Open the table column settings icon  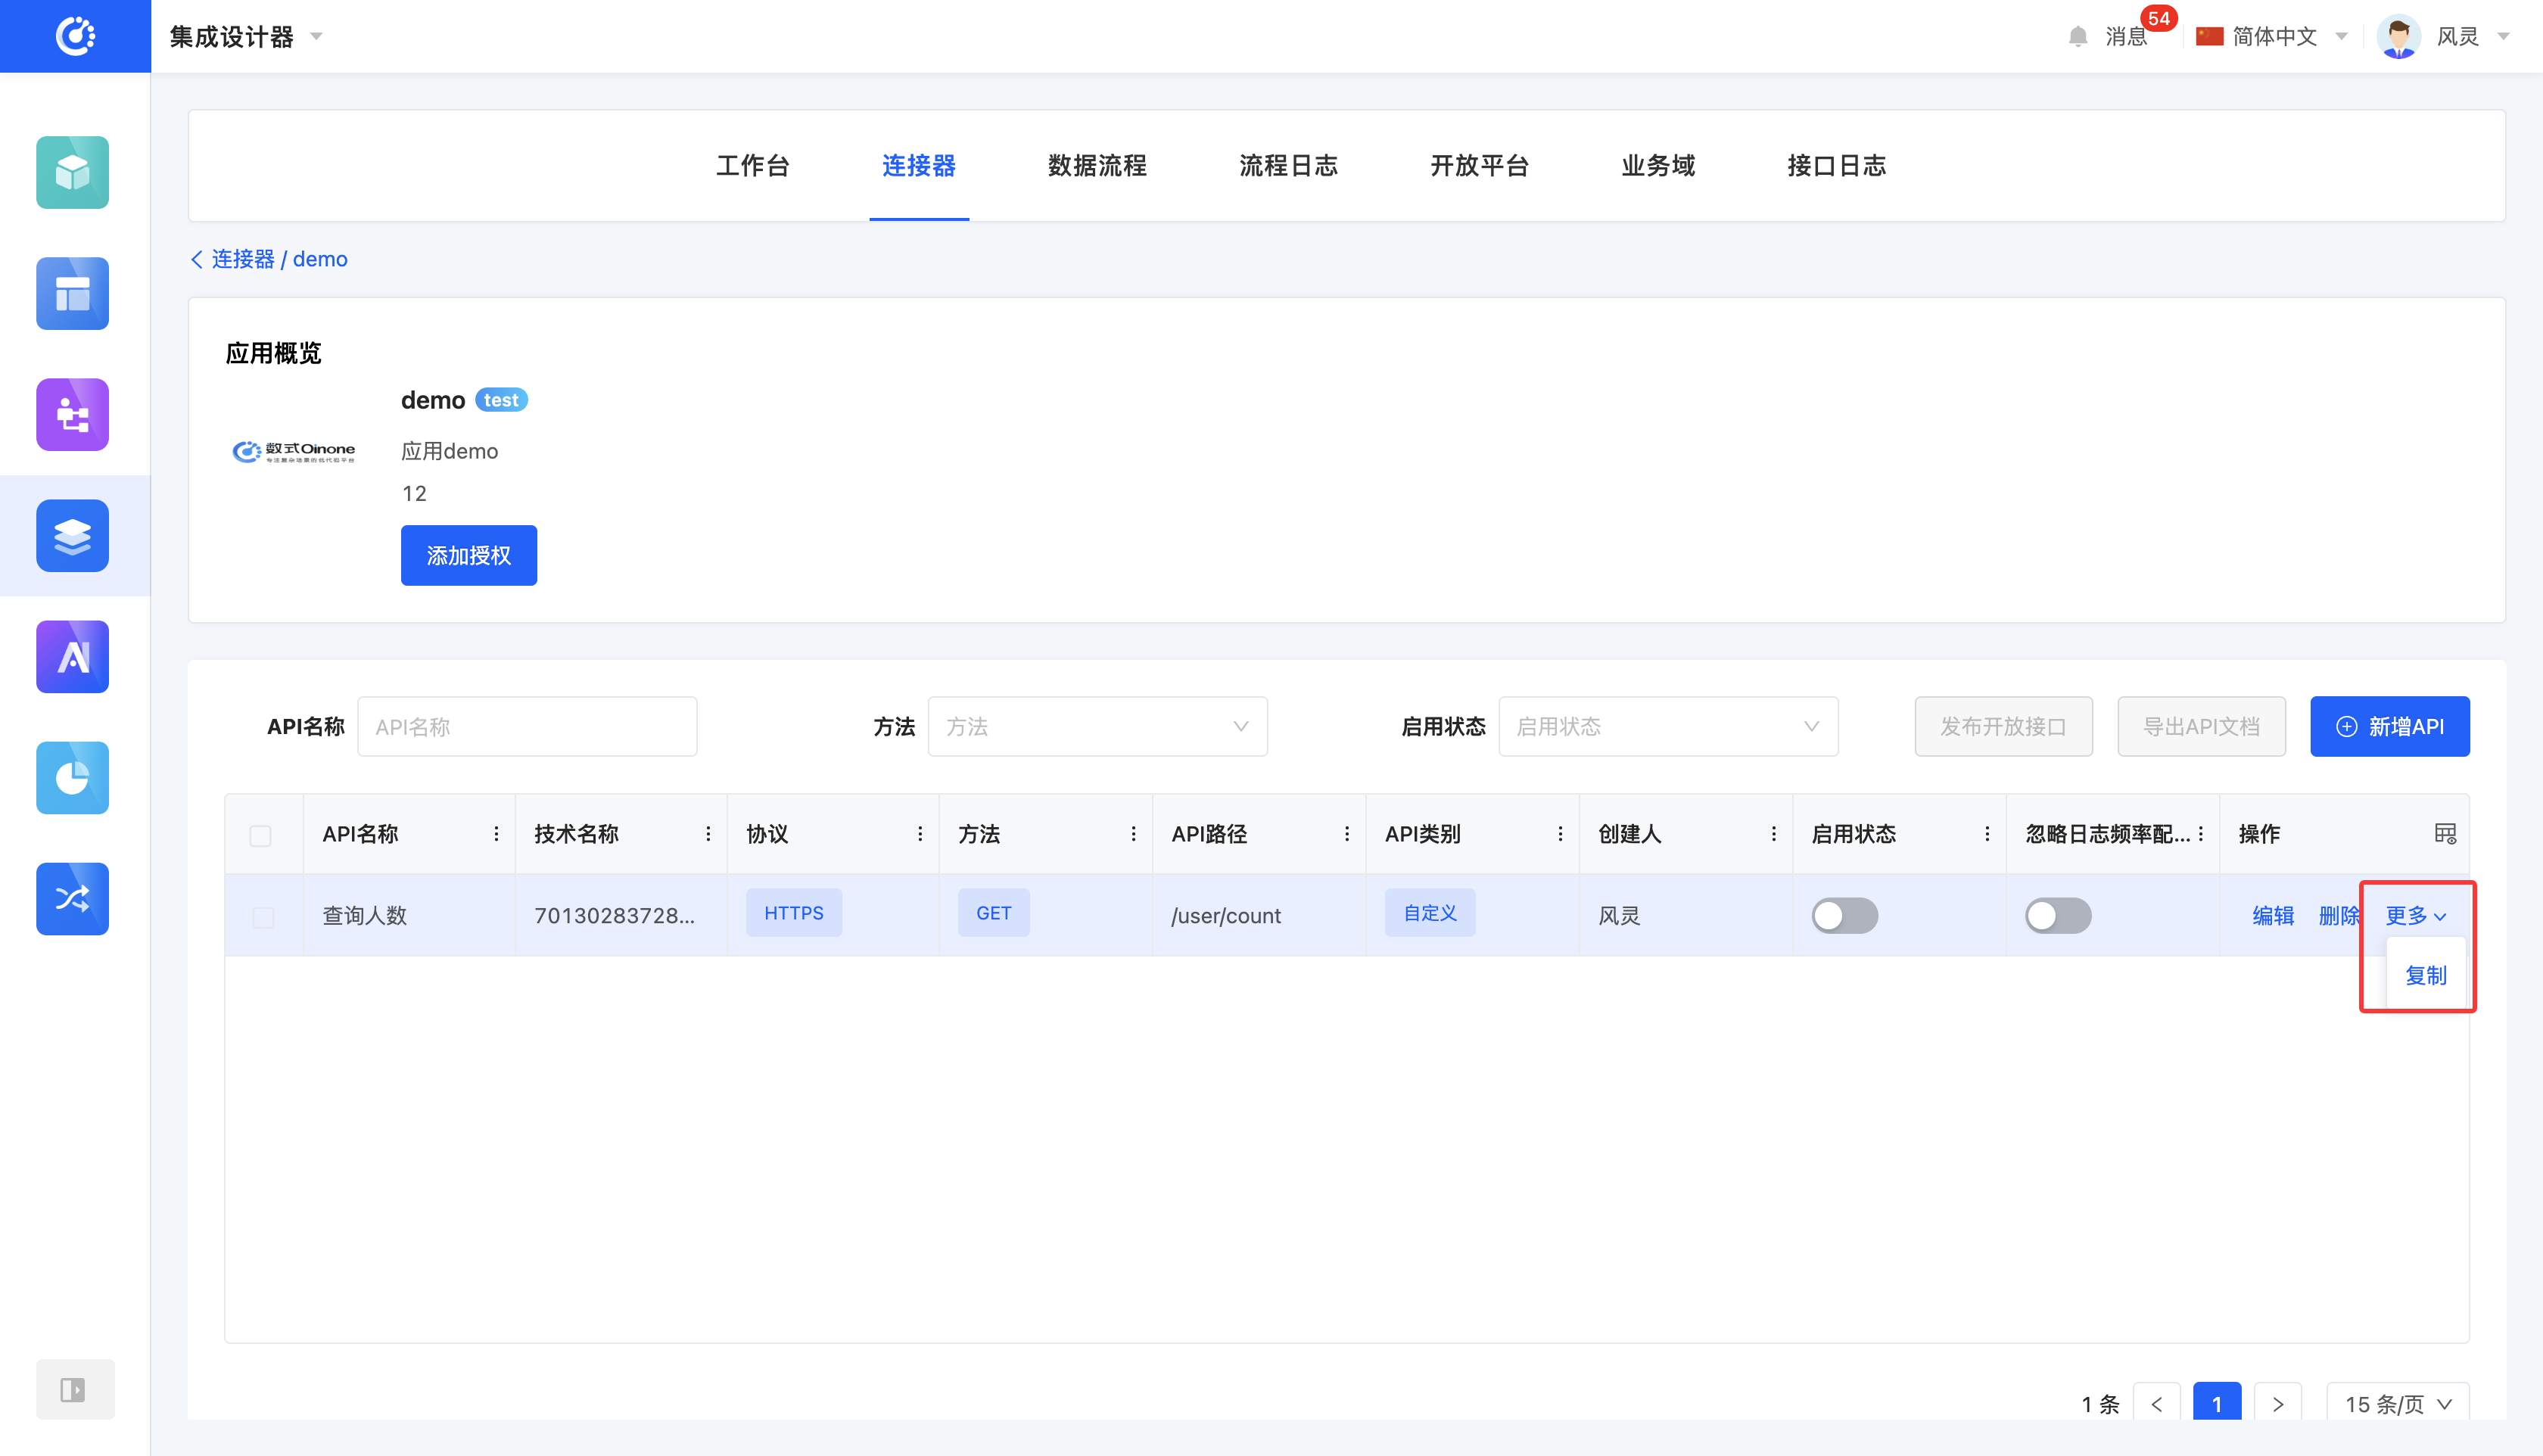[x=2444, y=833]
